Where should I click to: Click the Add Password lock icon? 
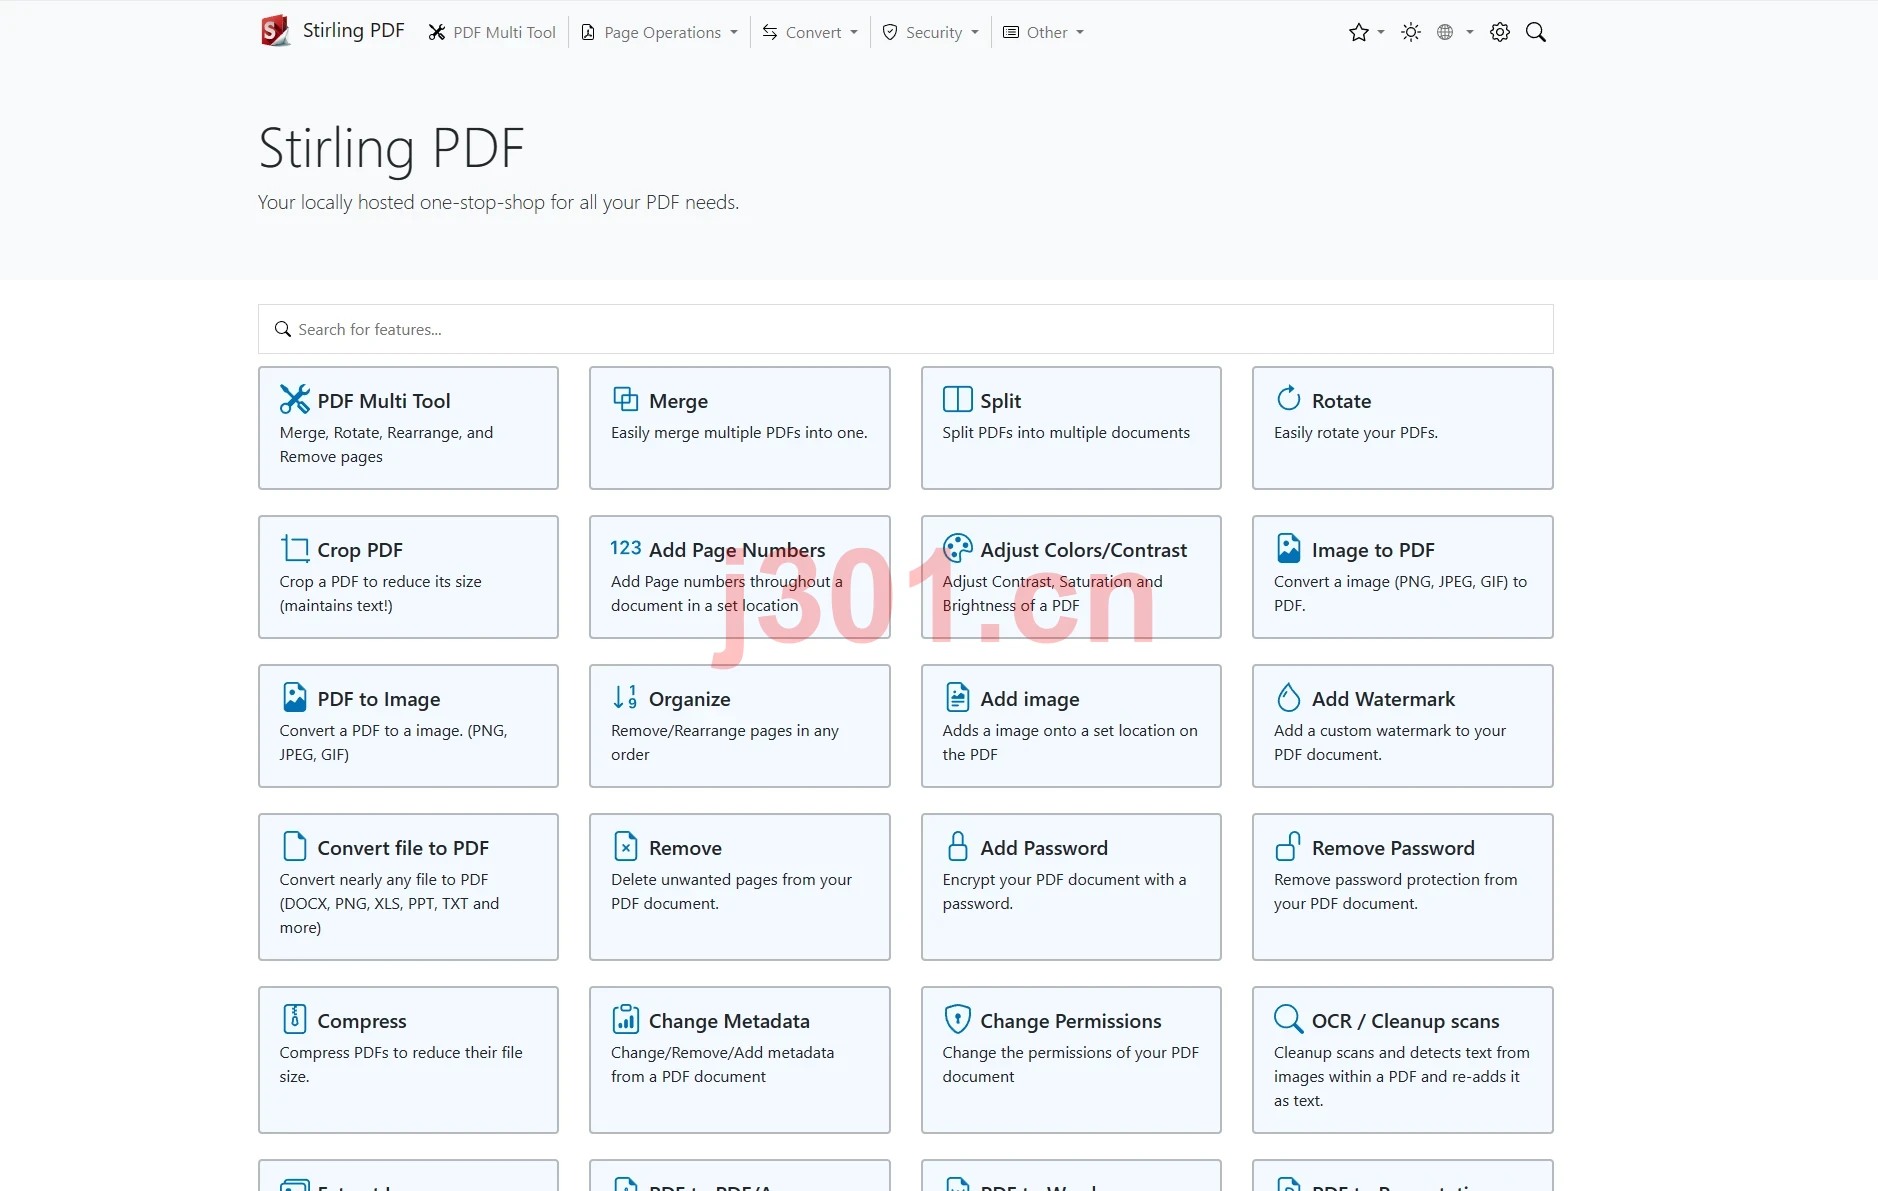coord(957,846)
